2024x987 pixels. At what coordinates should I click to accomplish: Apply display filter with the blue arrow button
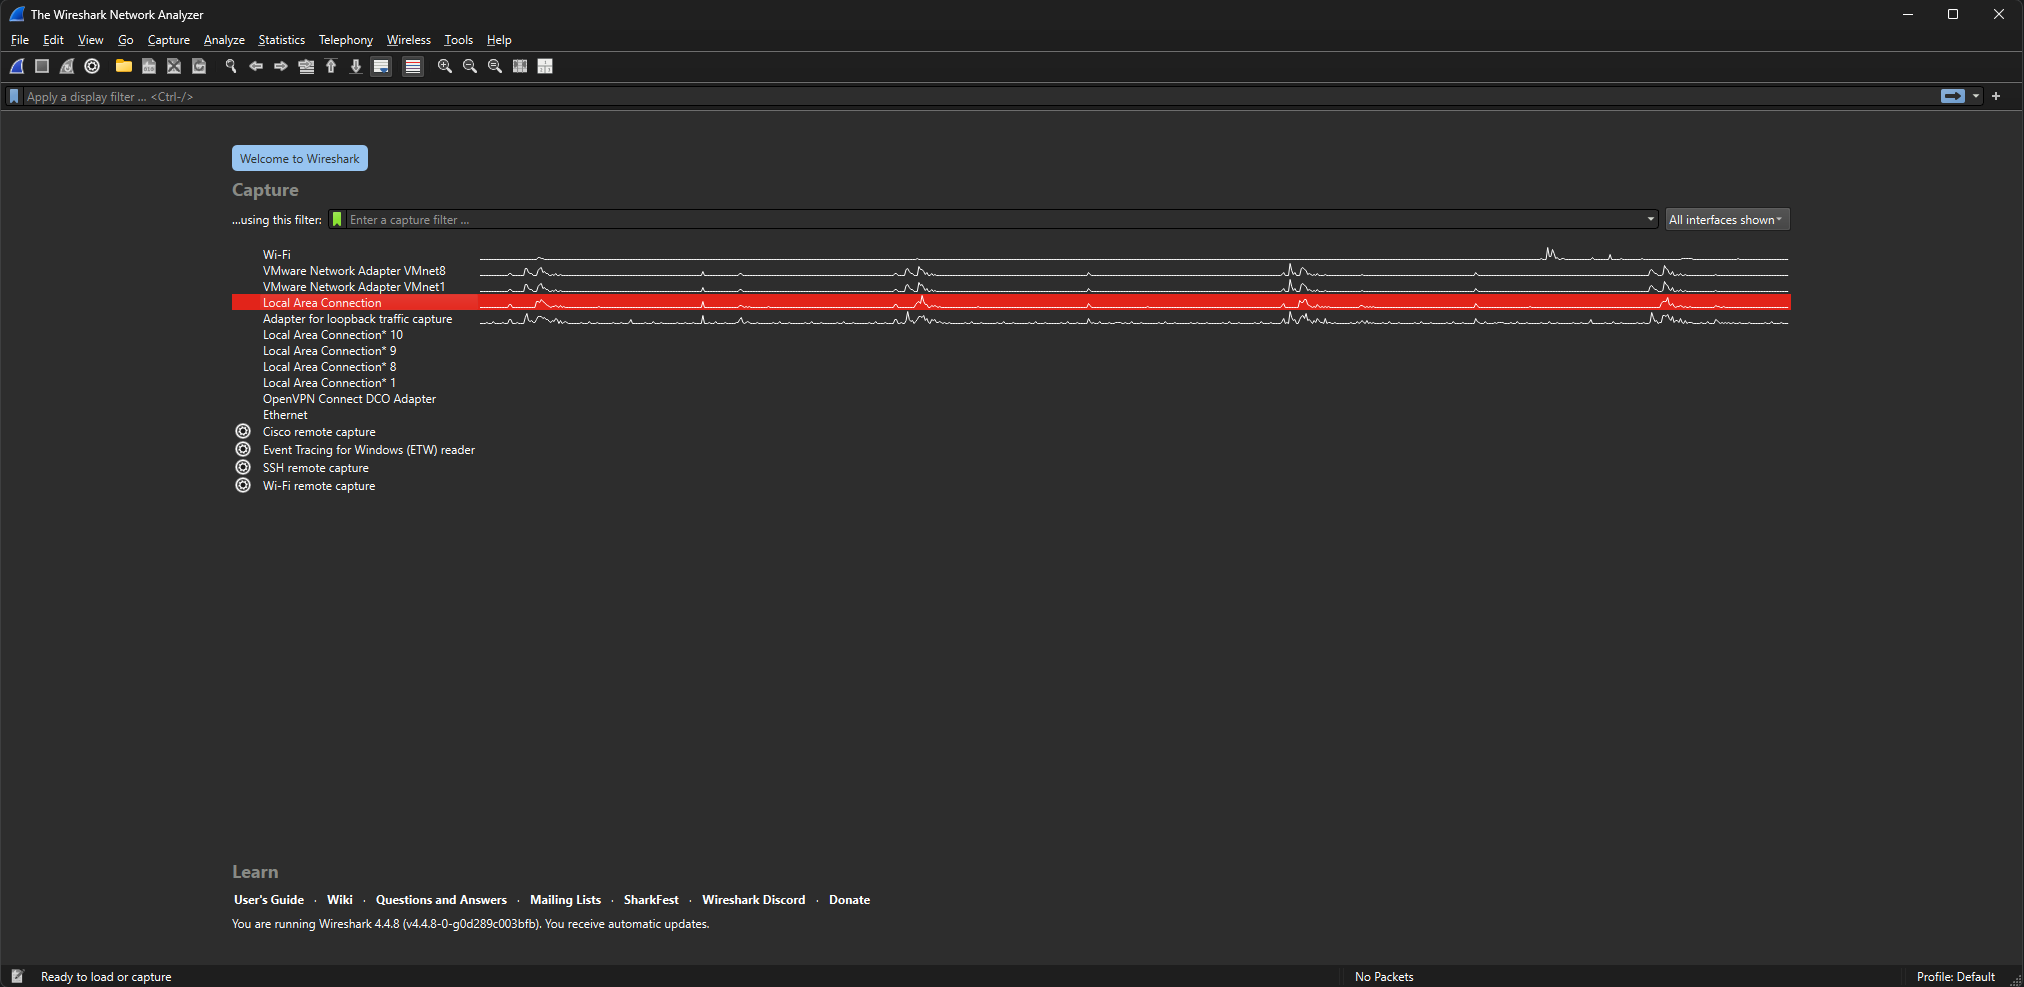click(1953, 96)
